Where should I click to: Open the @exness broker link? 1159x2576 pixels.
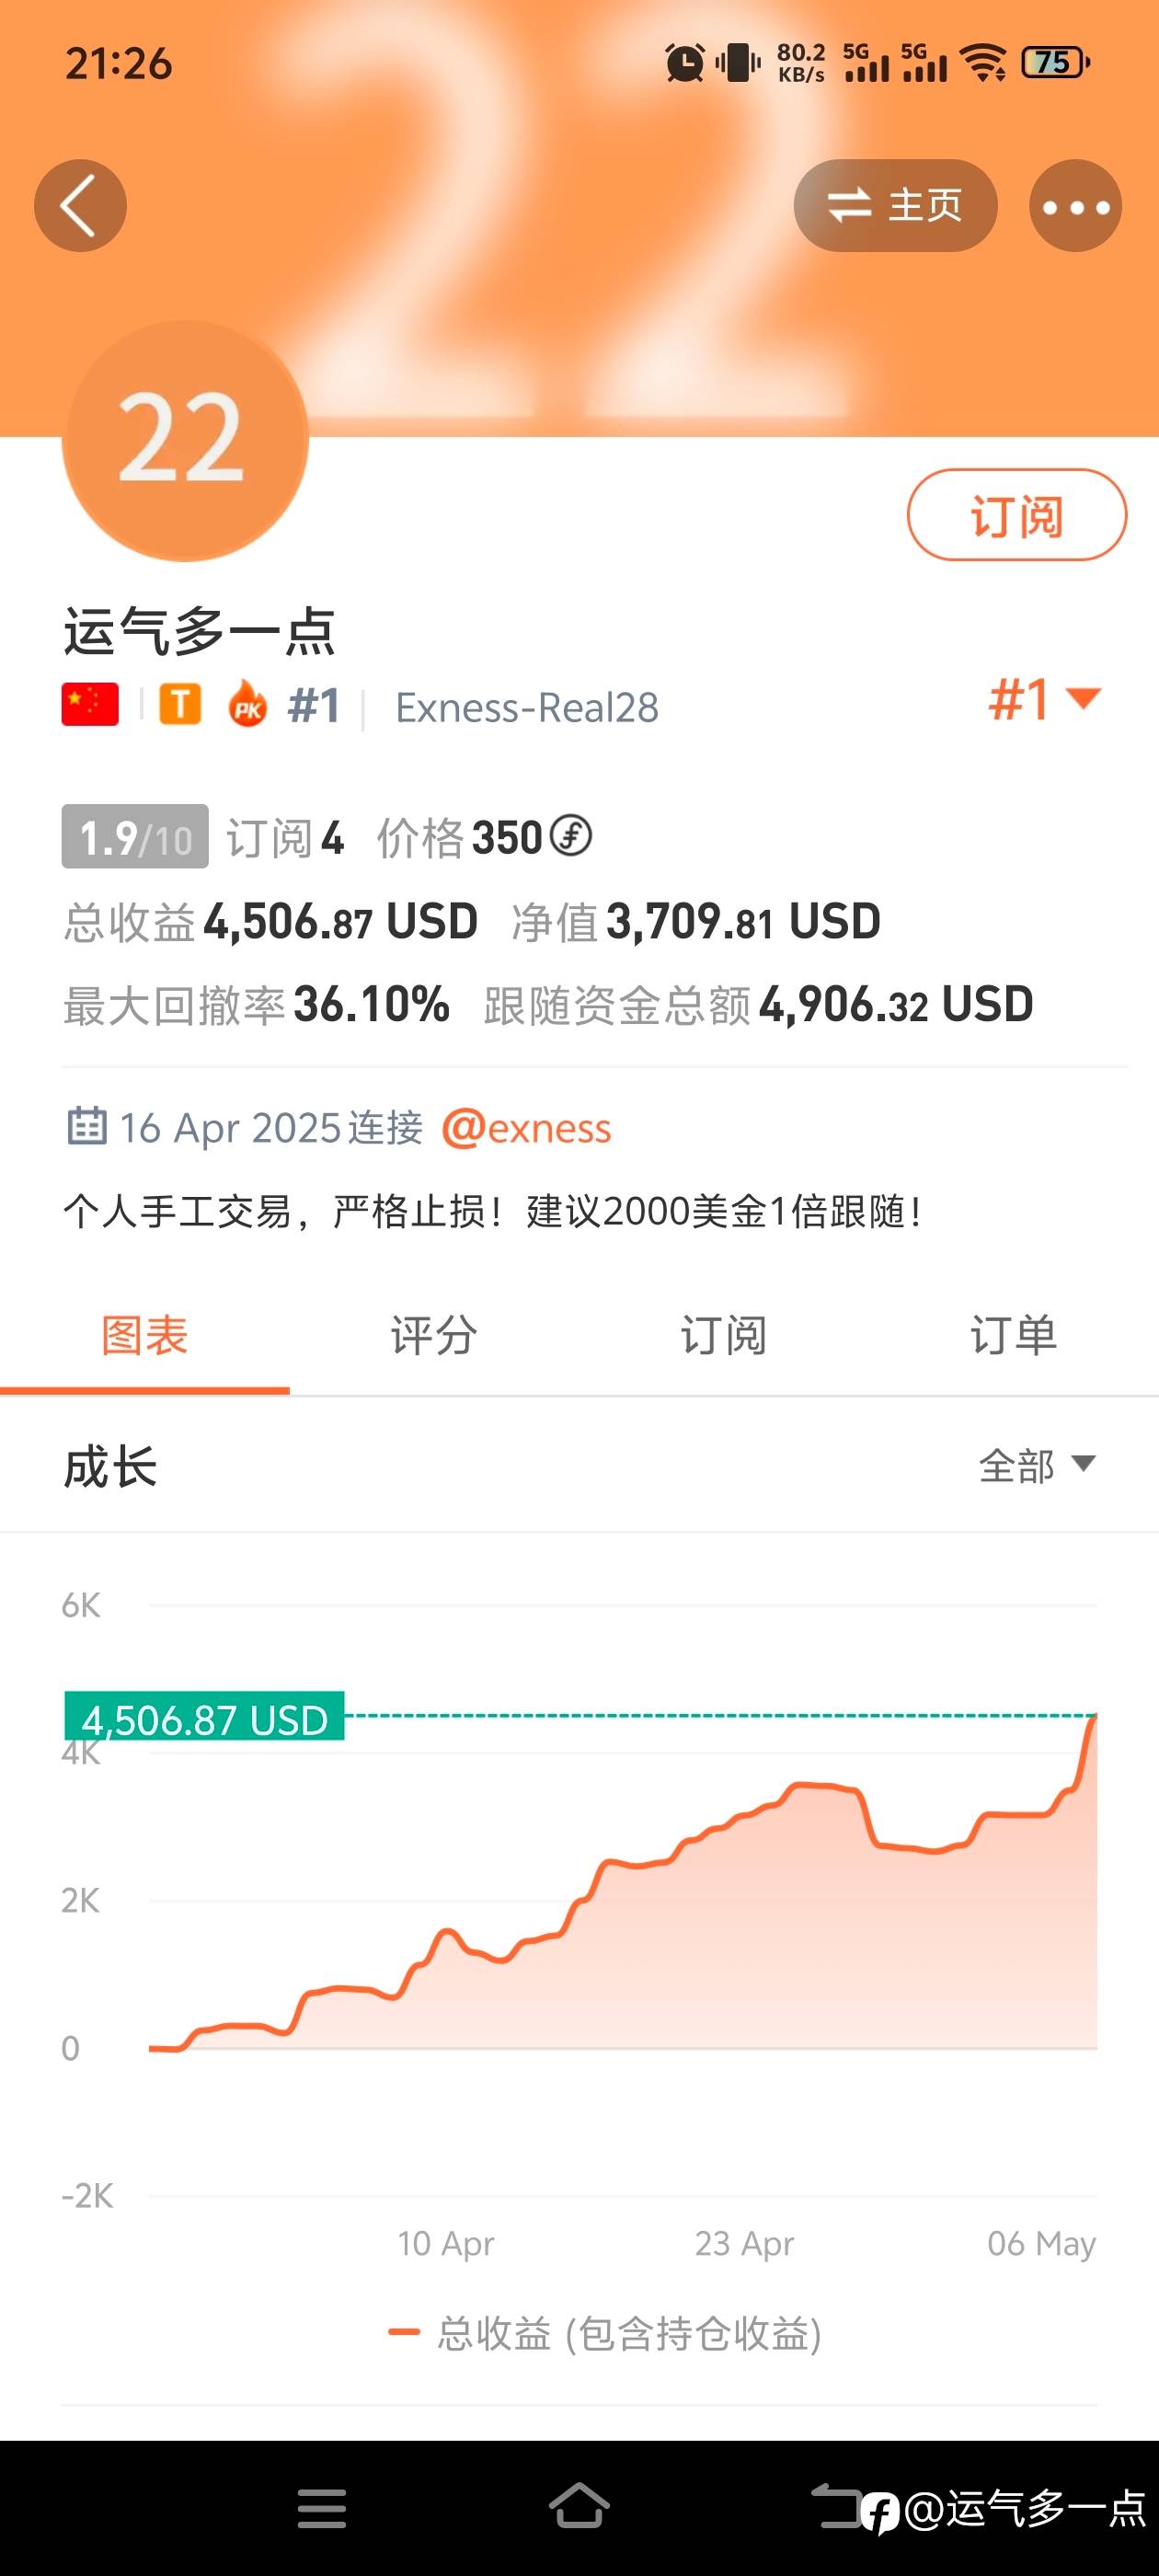point(526,1128)
